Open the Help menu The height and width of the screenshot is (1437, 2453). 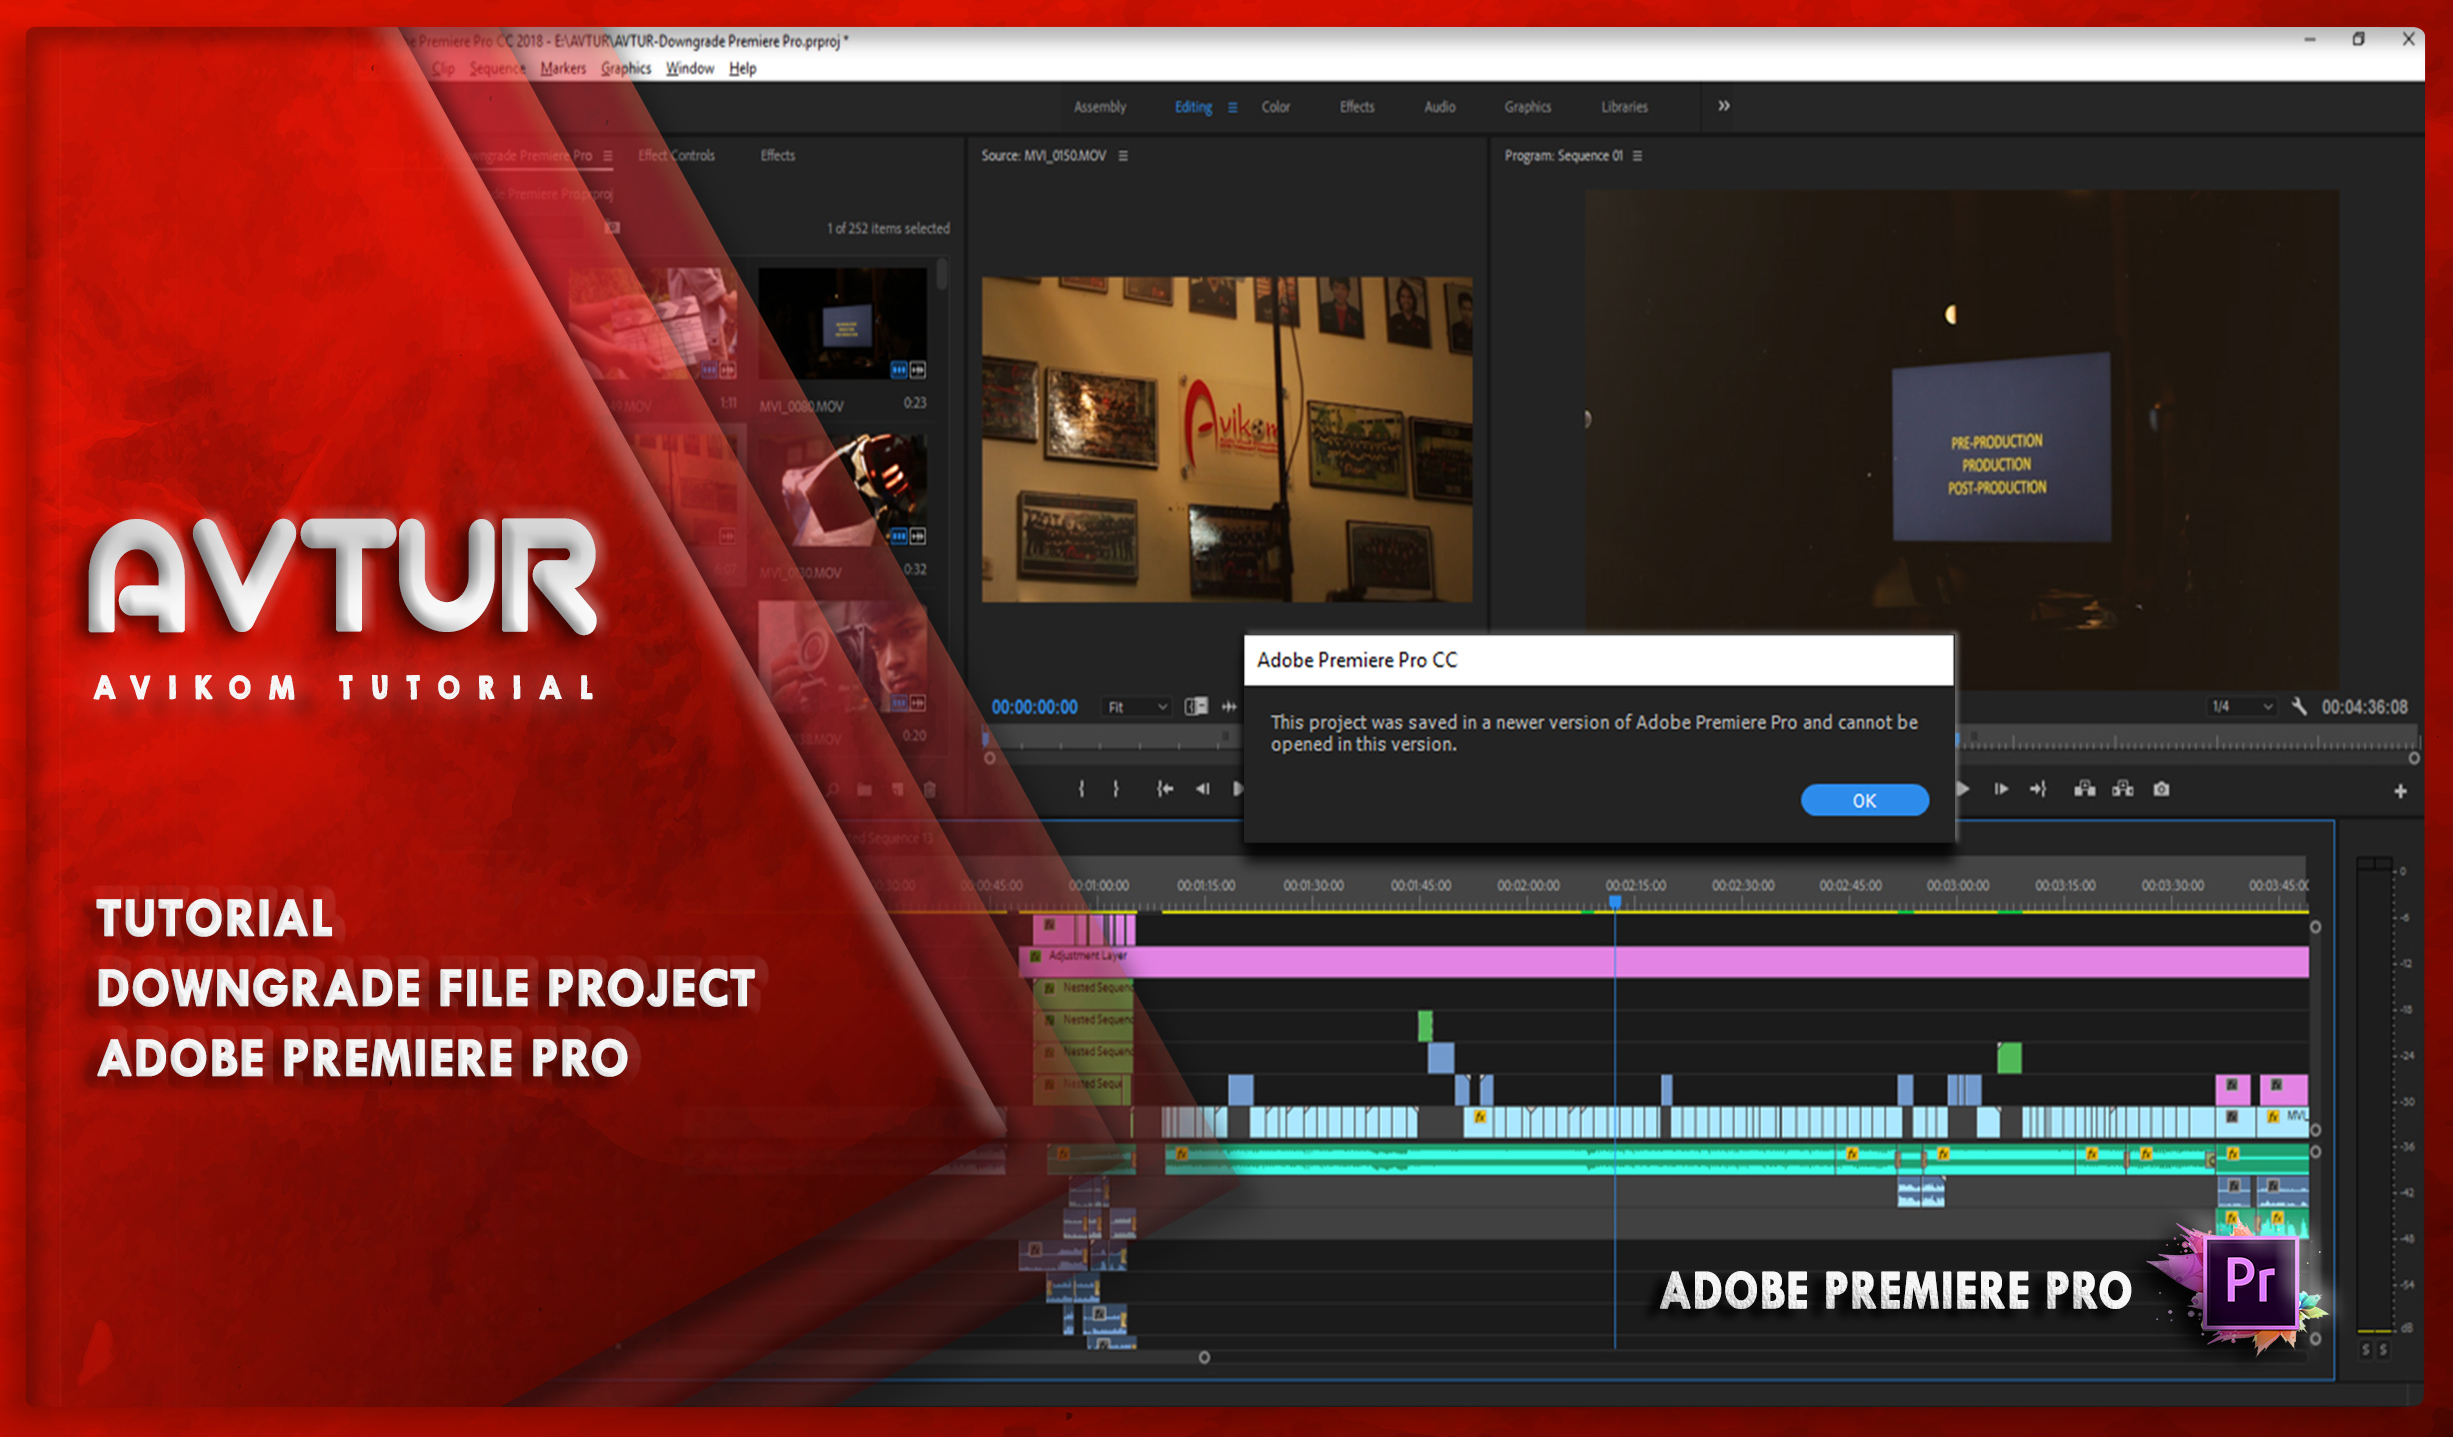click(x=743, y=68)
